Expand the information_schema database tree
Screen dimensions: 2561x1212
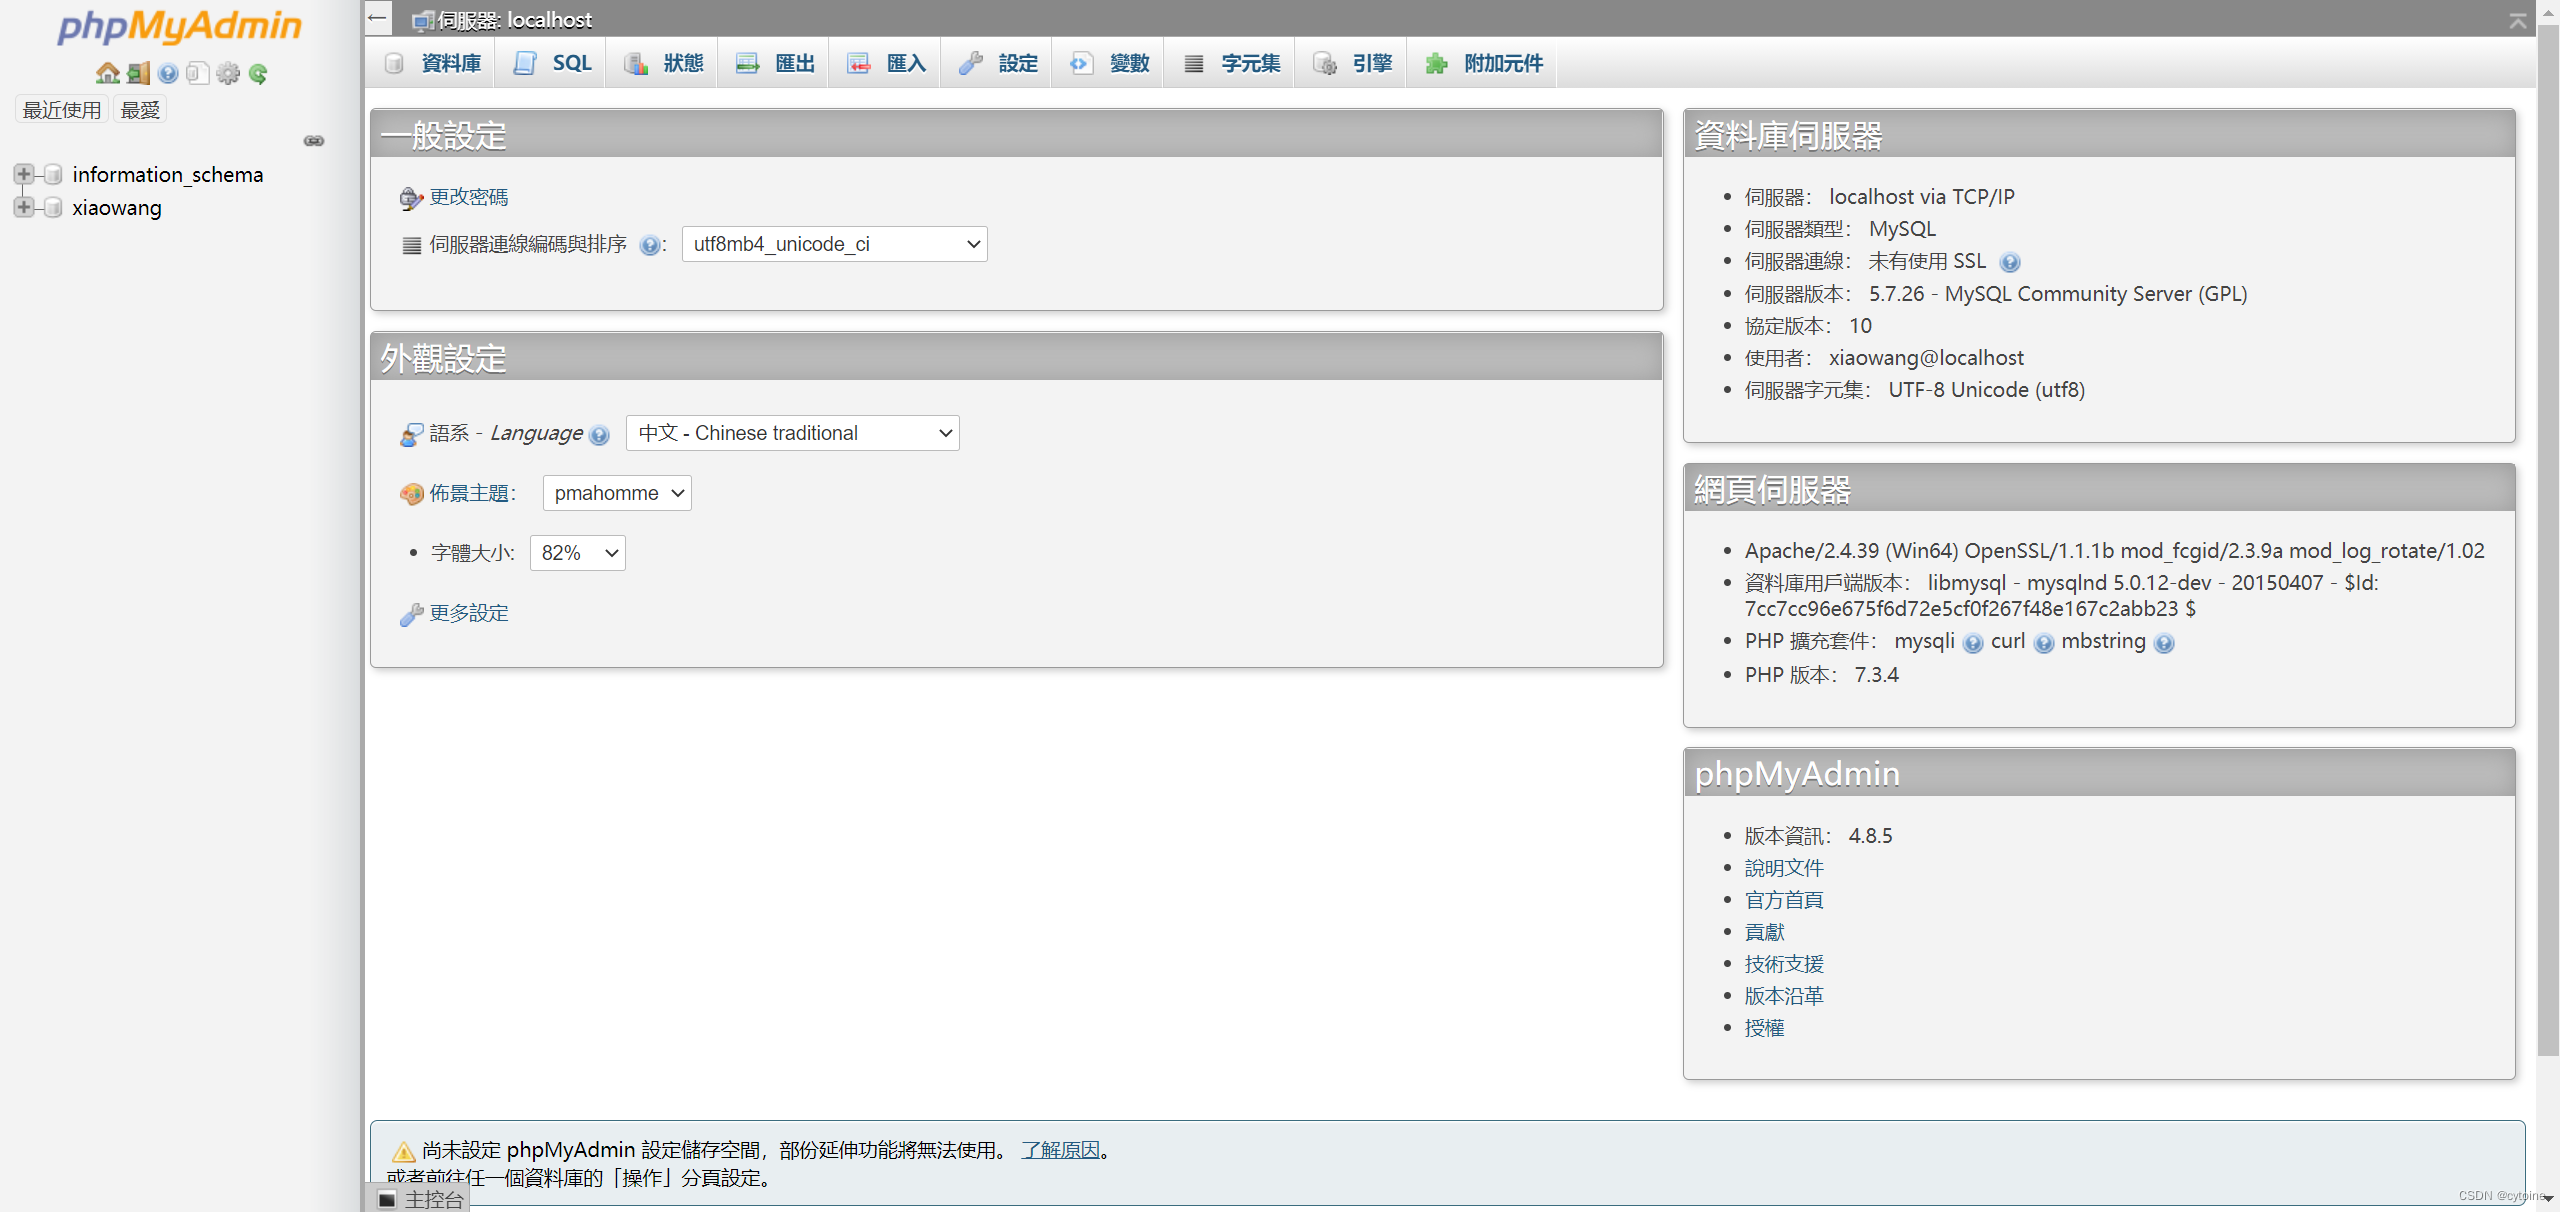tap(23, 173)
